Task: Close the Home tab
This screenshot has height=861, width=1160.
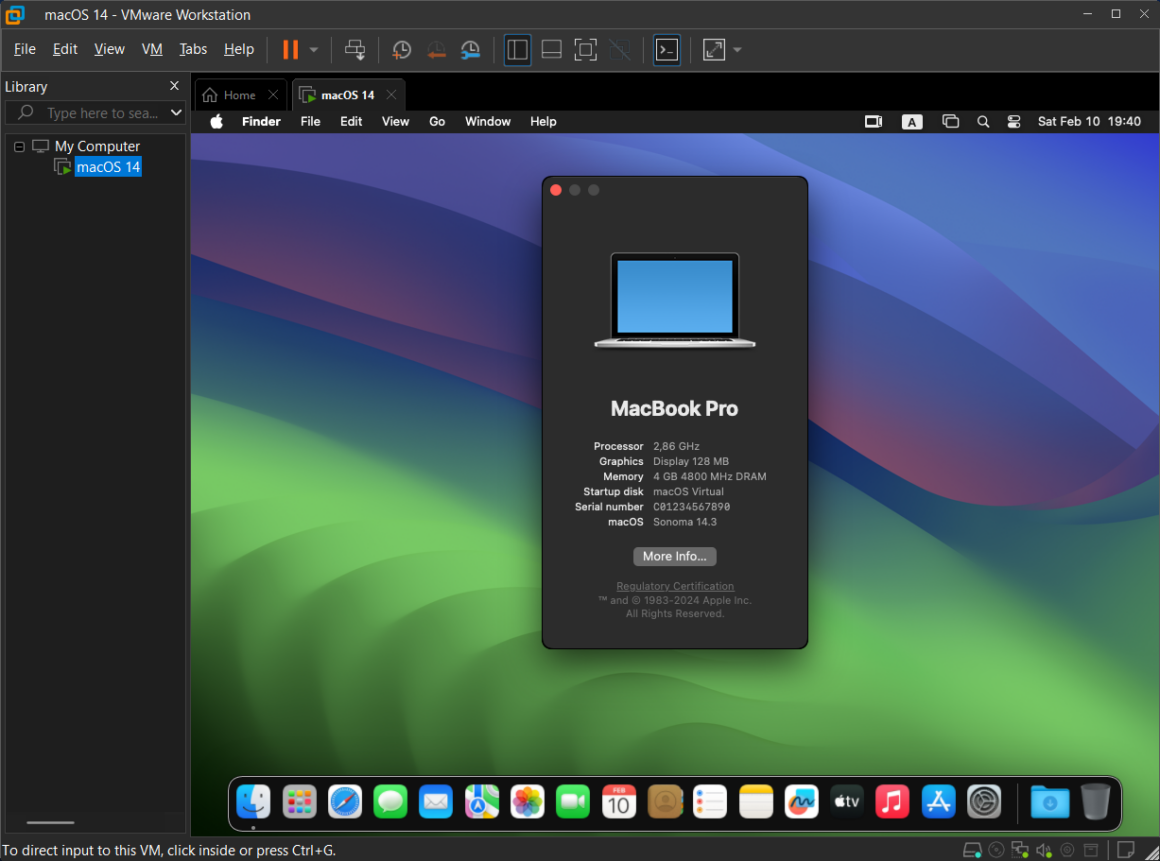Action: click(273, 95)
